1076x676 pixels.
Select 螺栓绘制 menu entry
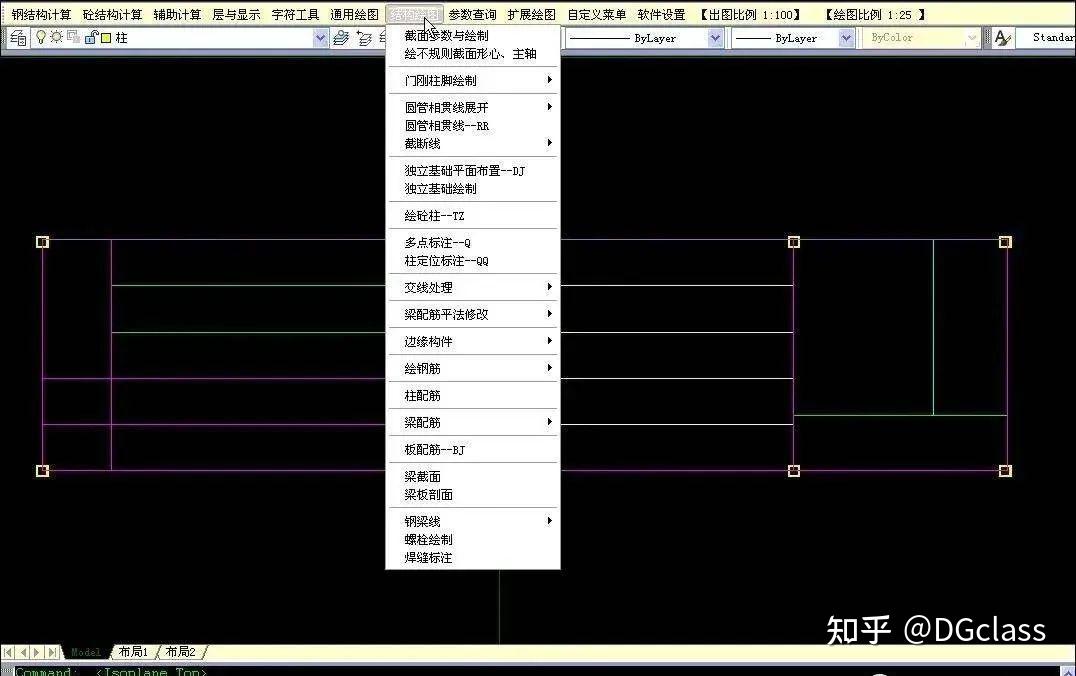[x=473, y=540]
